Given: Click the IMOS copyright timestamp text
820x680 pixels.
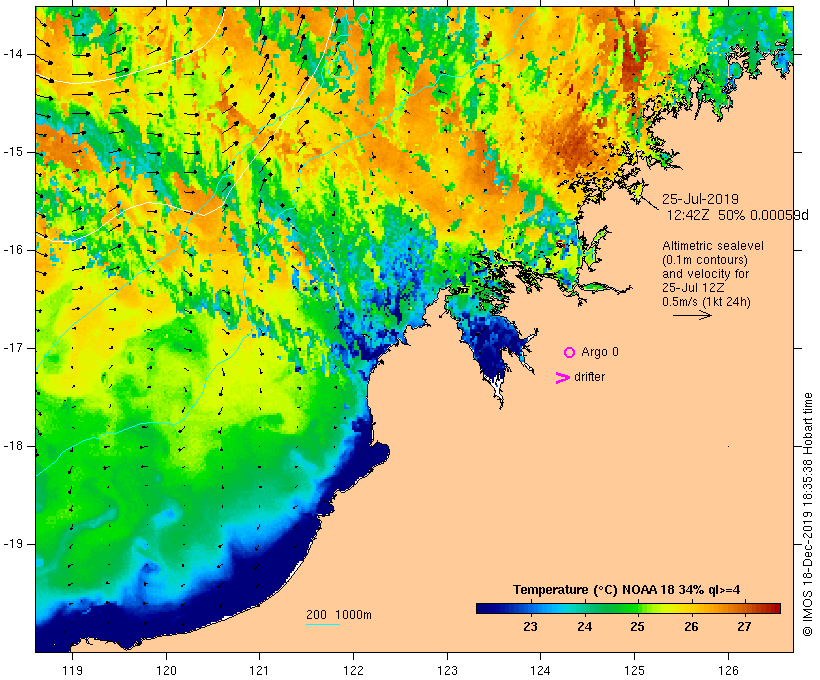Looking at the screenshot, I should 808,515.
